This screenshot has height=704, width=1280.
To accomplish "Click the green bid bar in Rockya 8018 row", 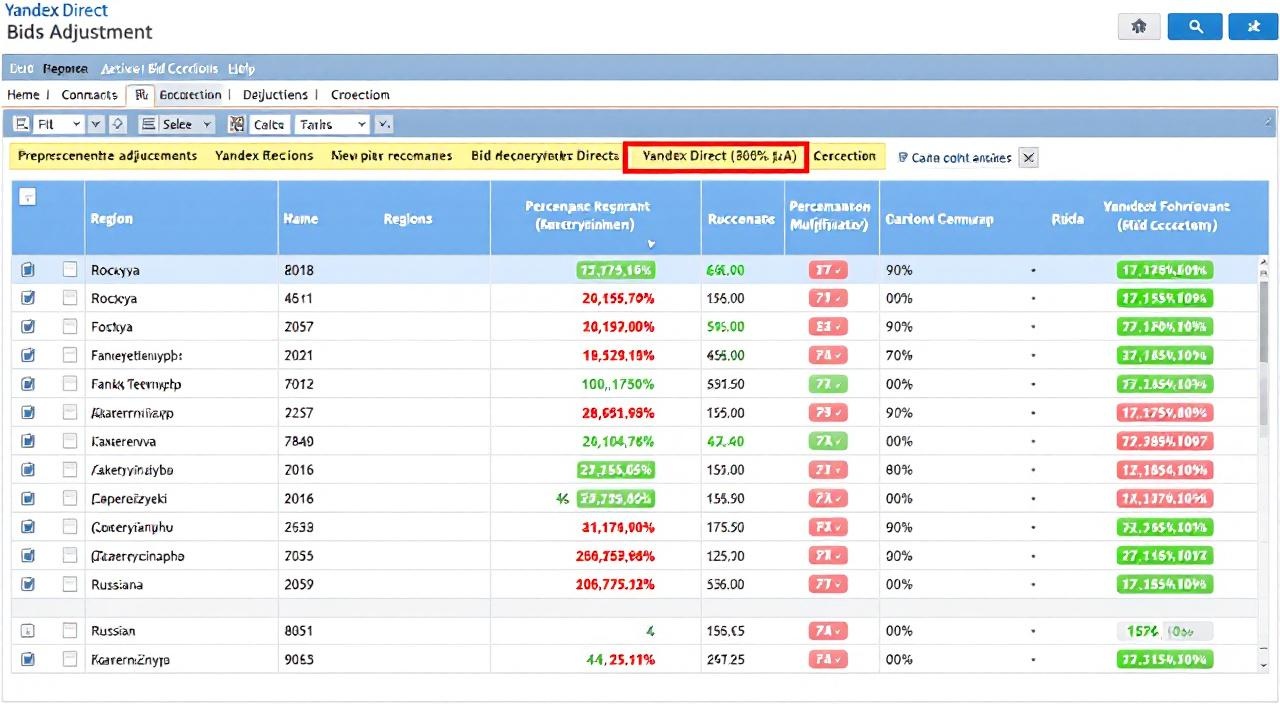I will [x=1164, y=270].
